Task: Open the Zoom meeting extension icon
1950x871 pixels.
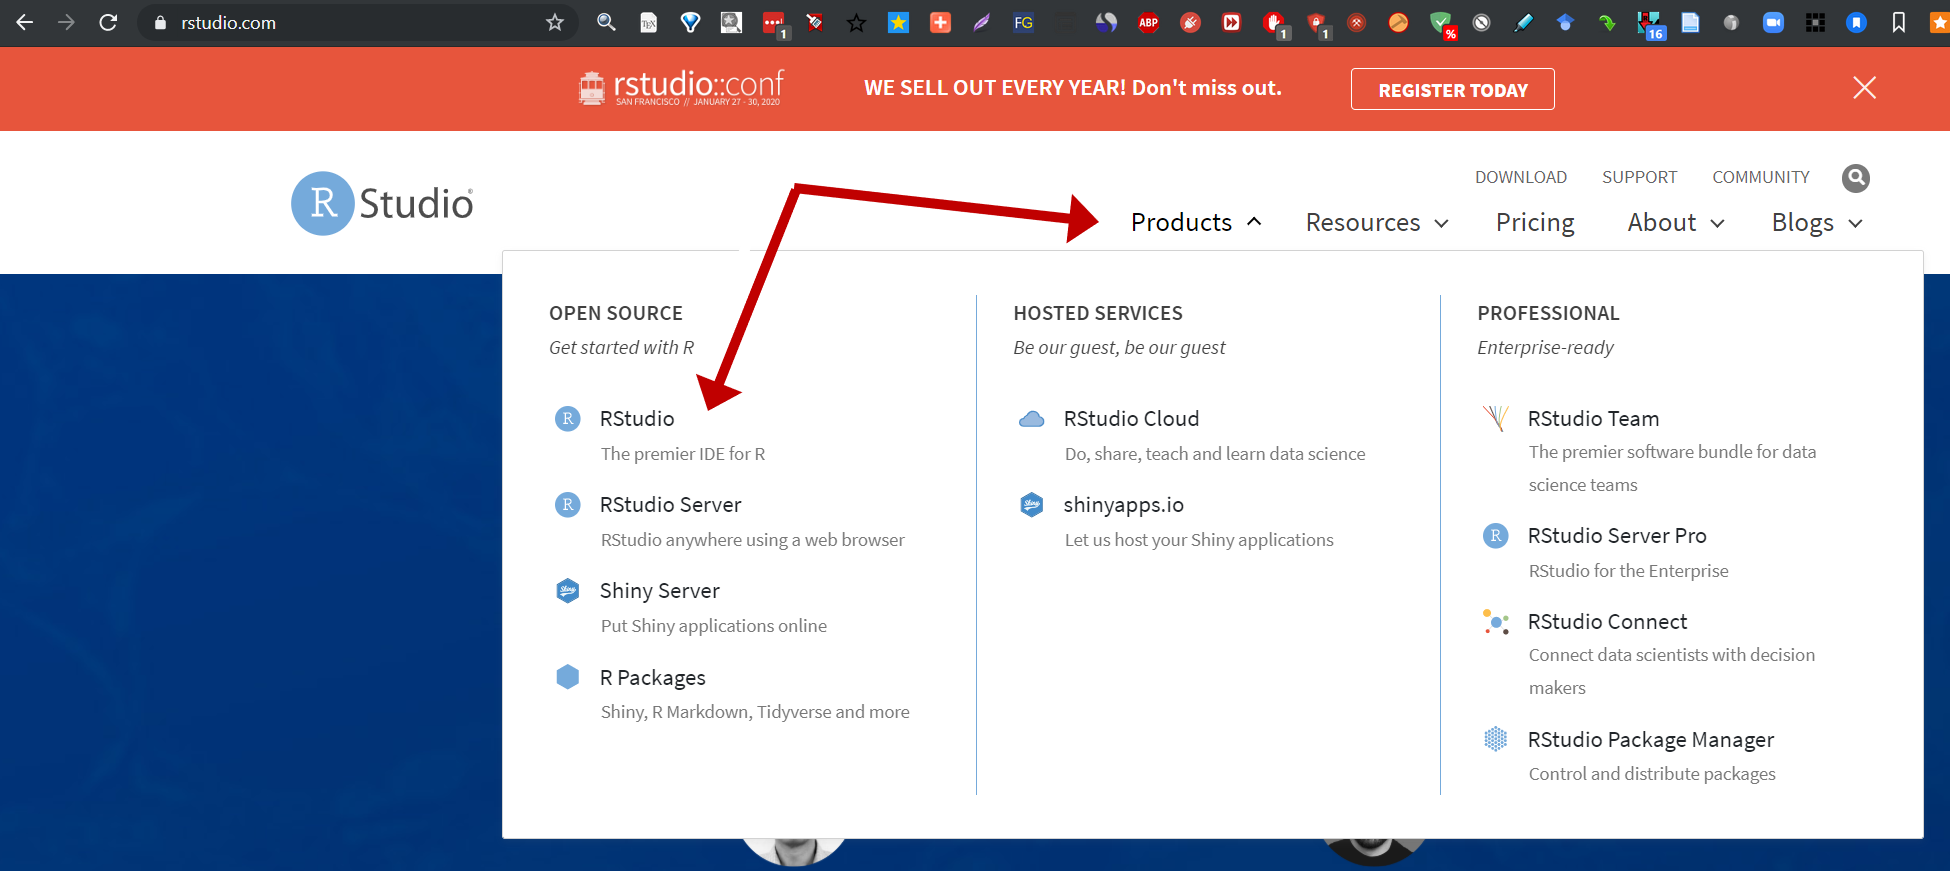Action: coord(1773,22)
